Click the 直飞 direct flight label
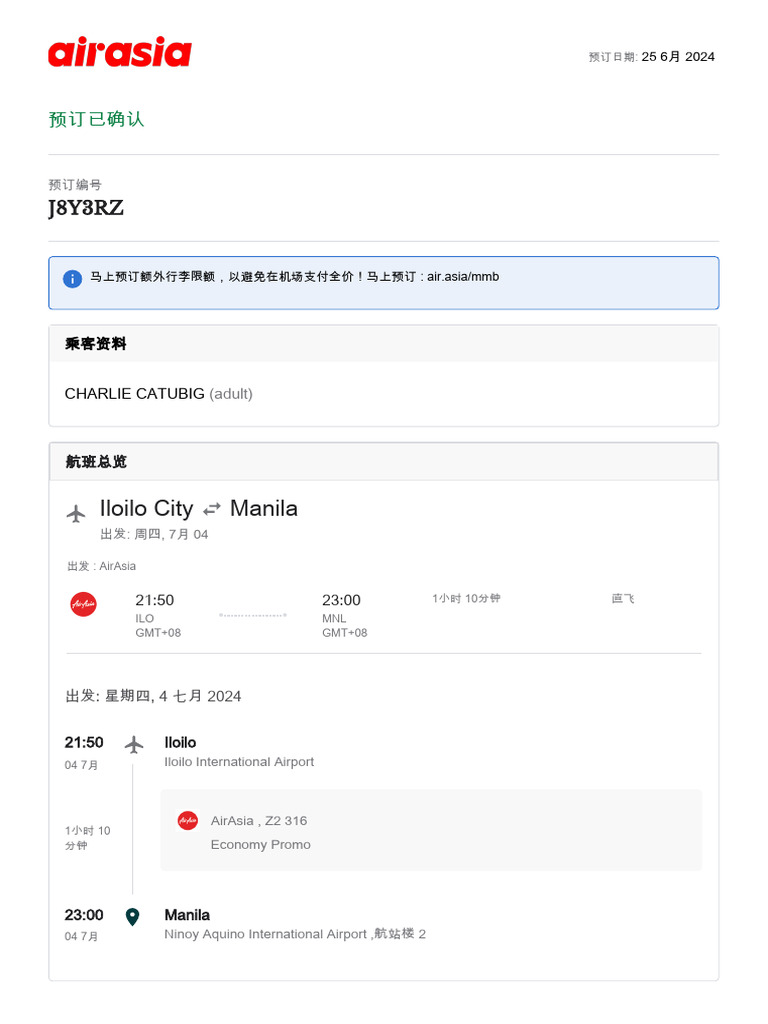The height and width of the screenshot is (1024, 768). pyautogui.click(x=623, y=598)
